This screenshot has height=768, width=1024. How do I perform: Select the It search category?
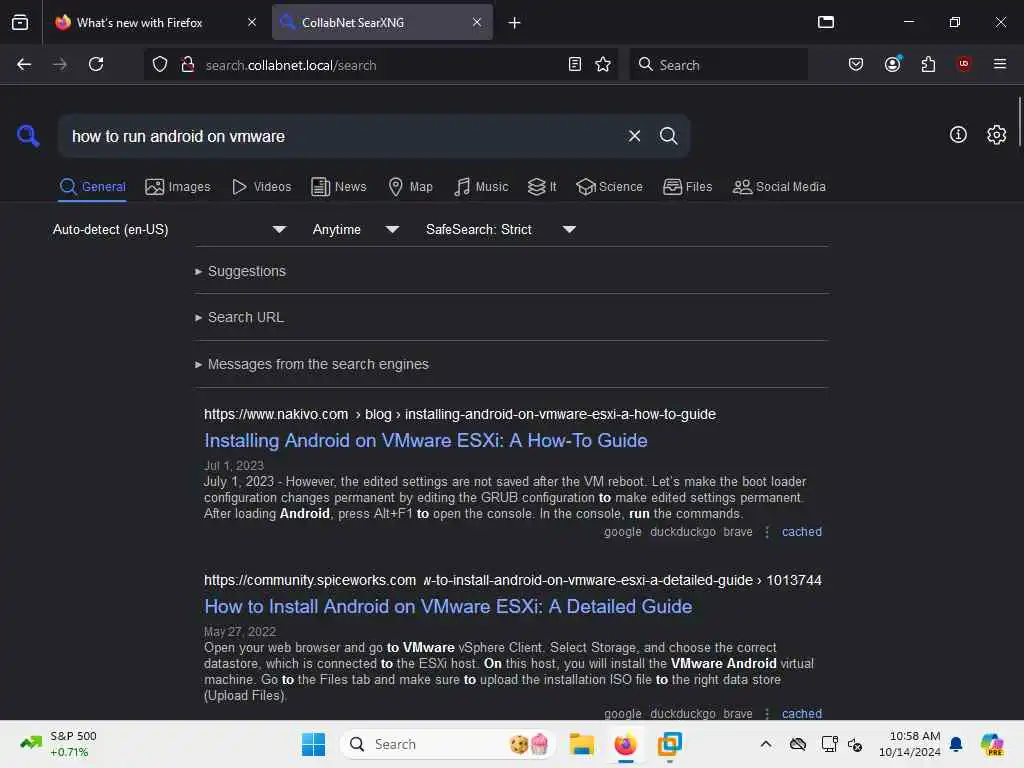pos(542,187)
